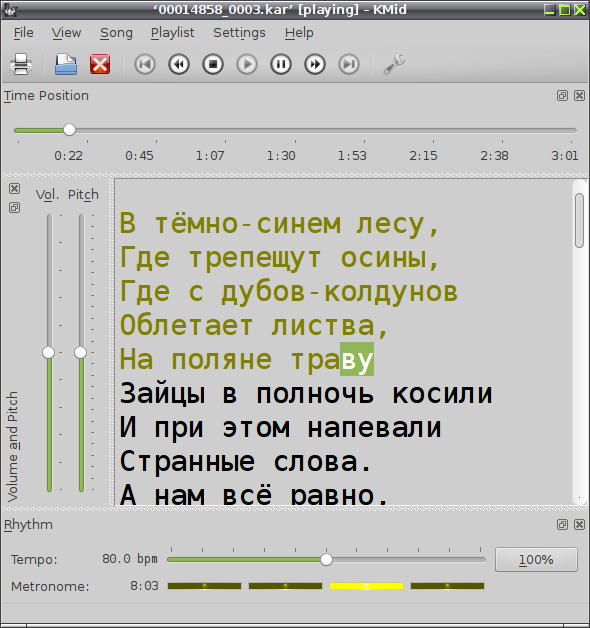Click the lyric line 'И при этом напевали'
This screenshot has width=590, height=628.
(280, 428)
